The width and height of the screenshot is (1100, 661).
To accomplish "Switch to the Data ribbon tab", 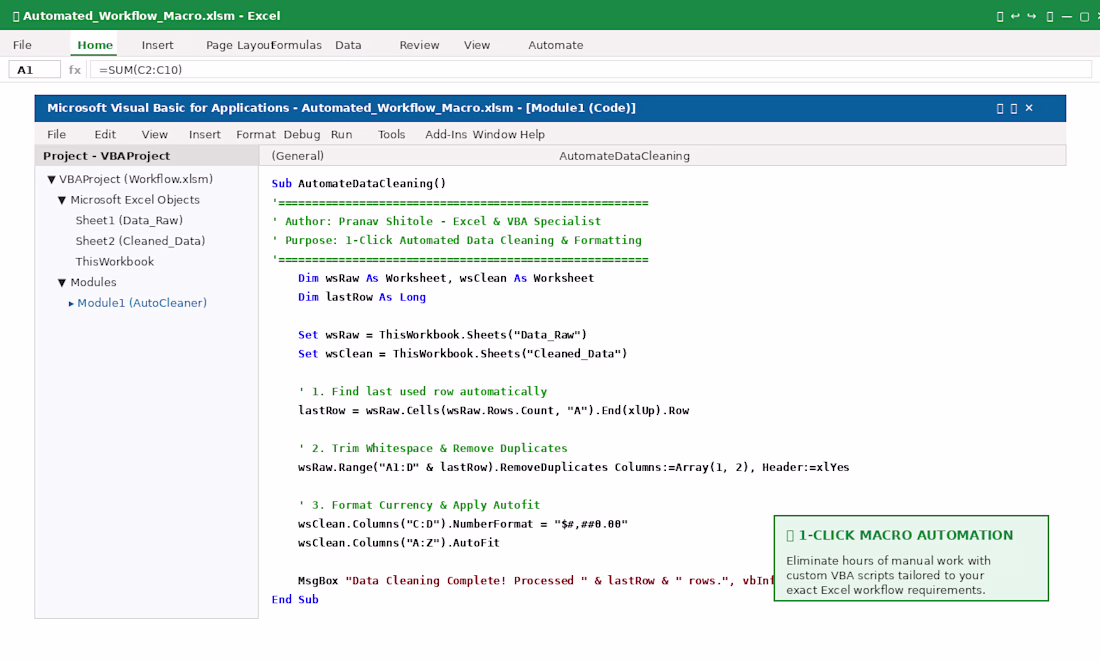I will coord(348,45).
